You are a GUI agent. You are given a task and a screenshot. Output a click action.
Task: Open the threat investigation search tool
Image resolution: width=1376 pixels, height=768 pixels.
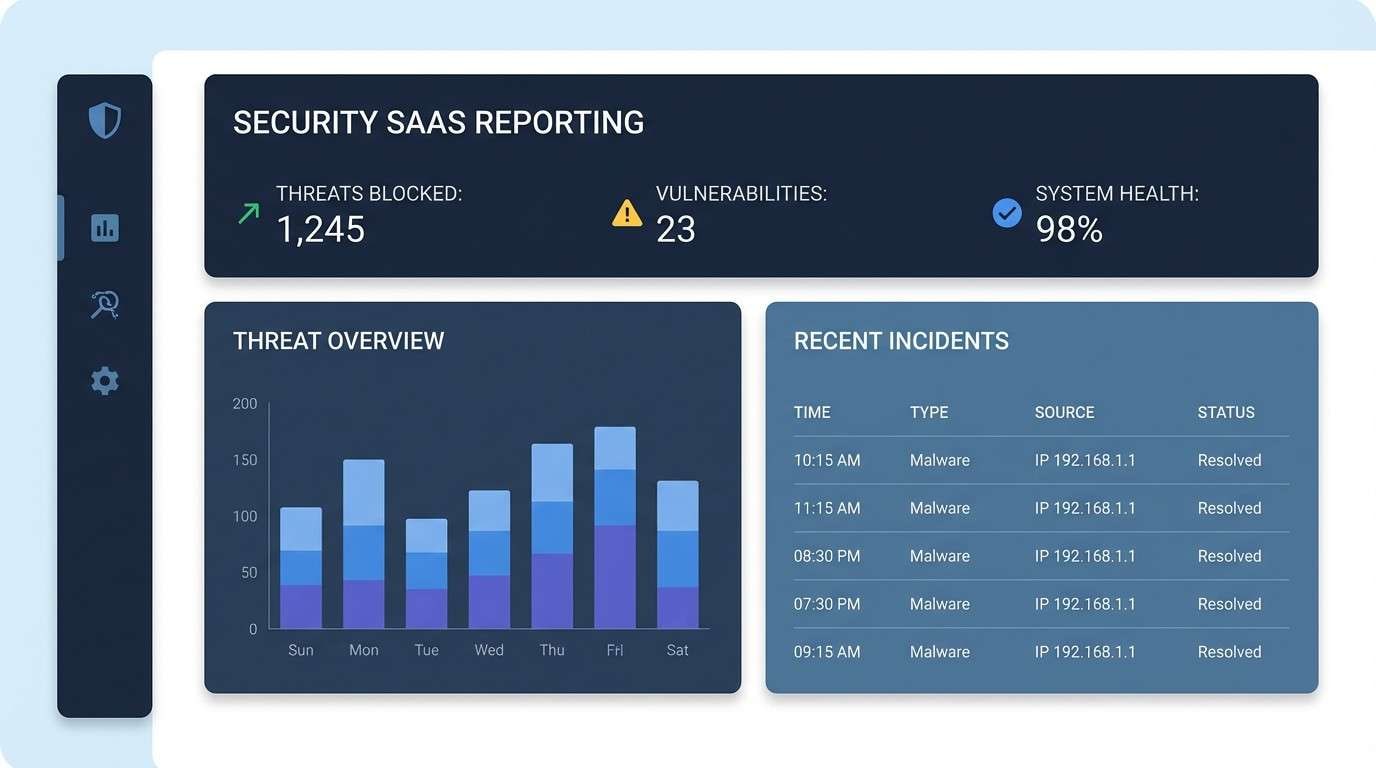click(104, 304)
